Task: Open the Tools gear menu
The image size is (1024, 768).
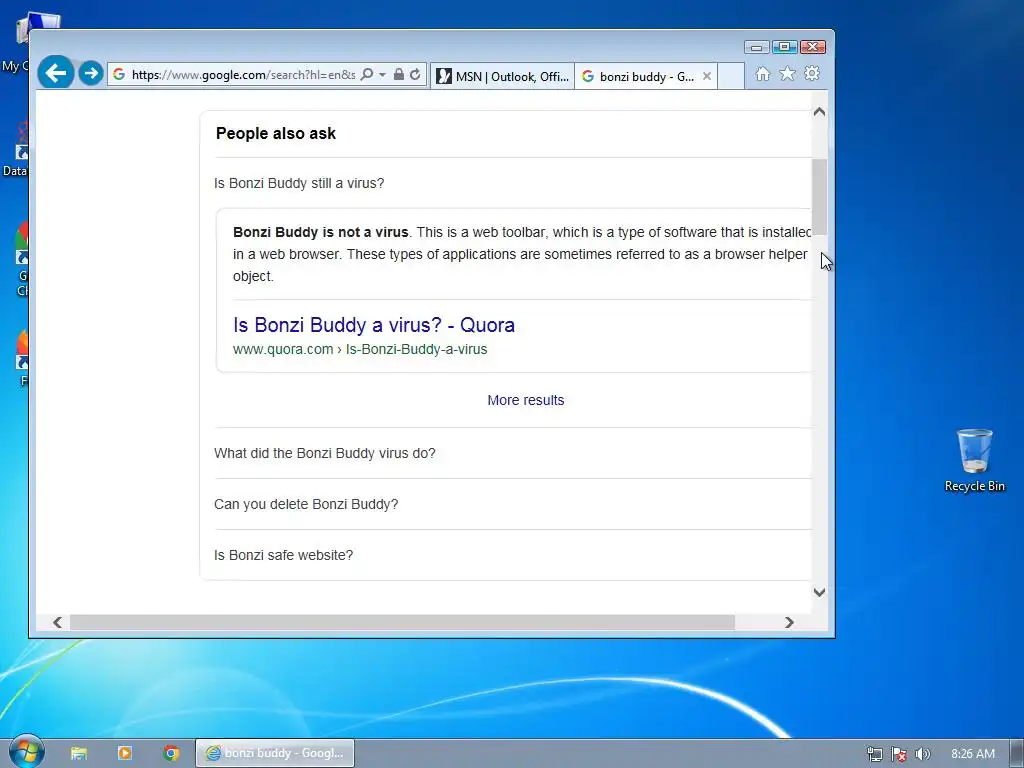Action: pos(812,73)
